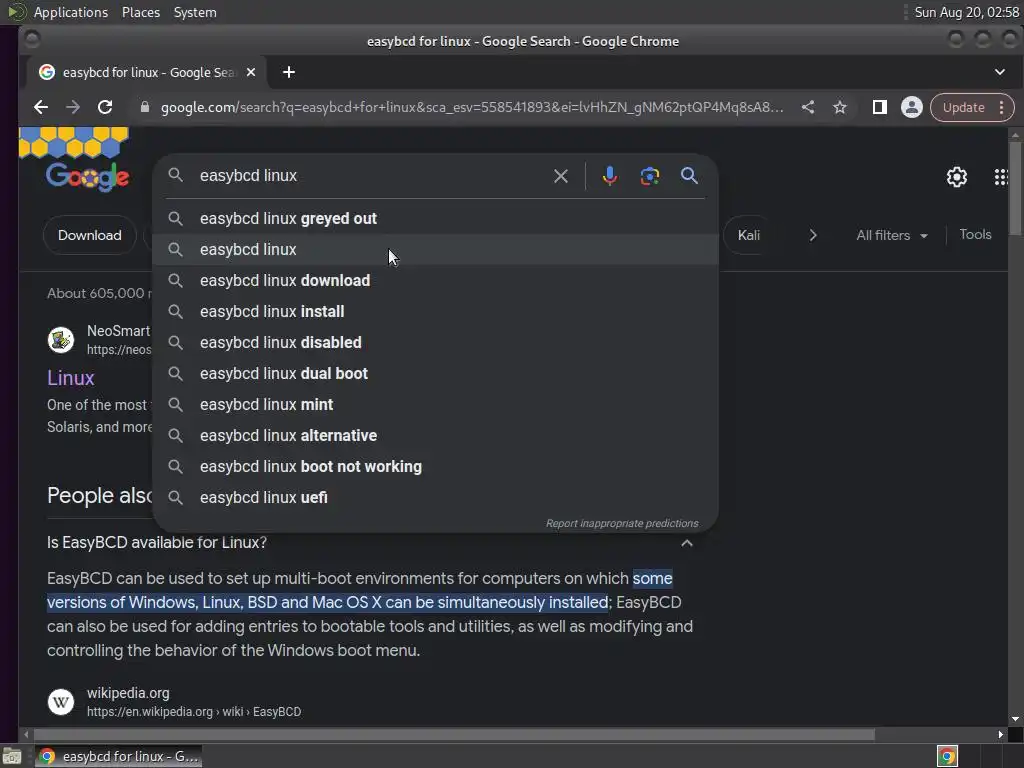The width and height of the screenshot is (1024, 768).
Task: Click the horizontal scrollbar thumb
Action: coord(454,735)
